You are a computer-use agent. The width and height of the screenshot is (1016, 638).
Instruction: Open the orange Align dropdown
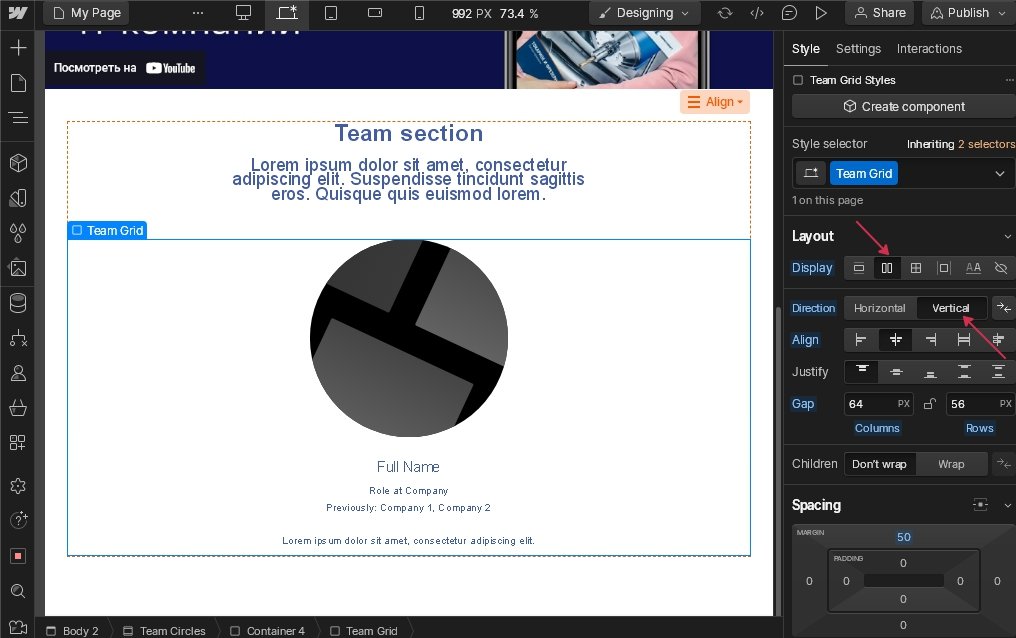[x=715, y=102]
